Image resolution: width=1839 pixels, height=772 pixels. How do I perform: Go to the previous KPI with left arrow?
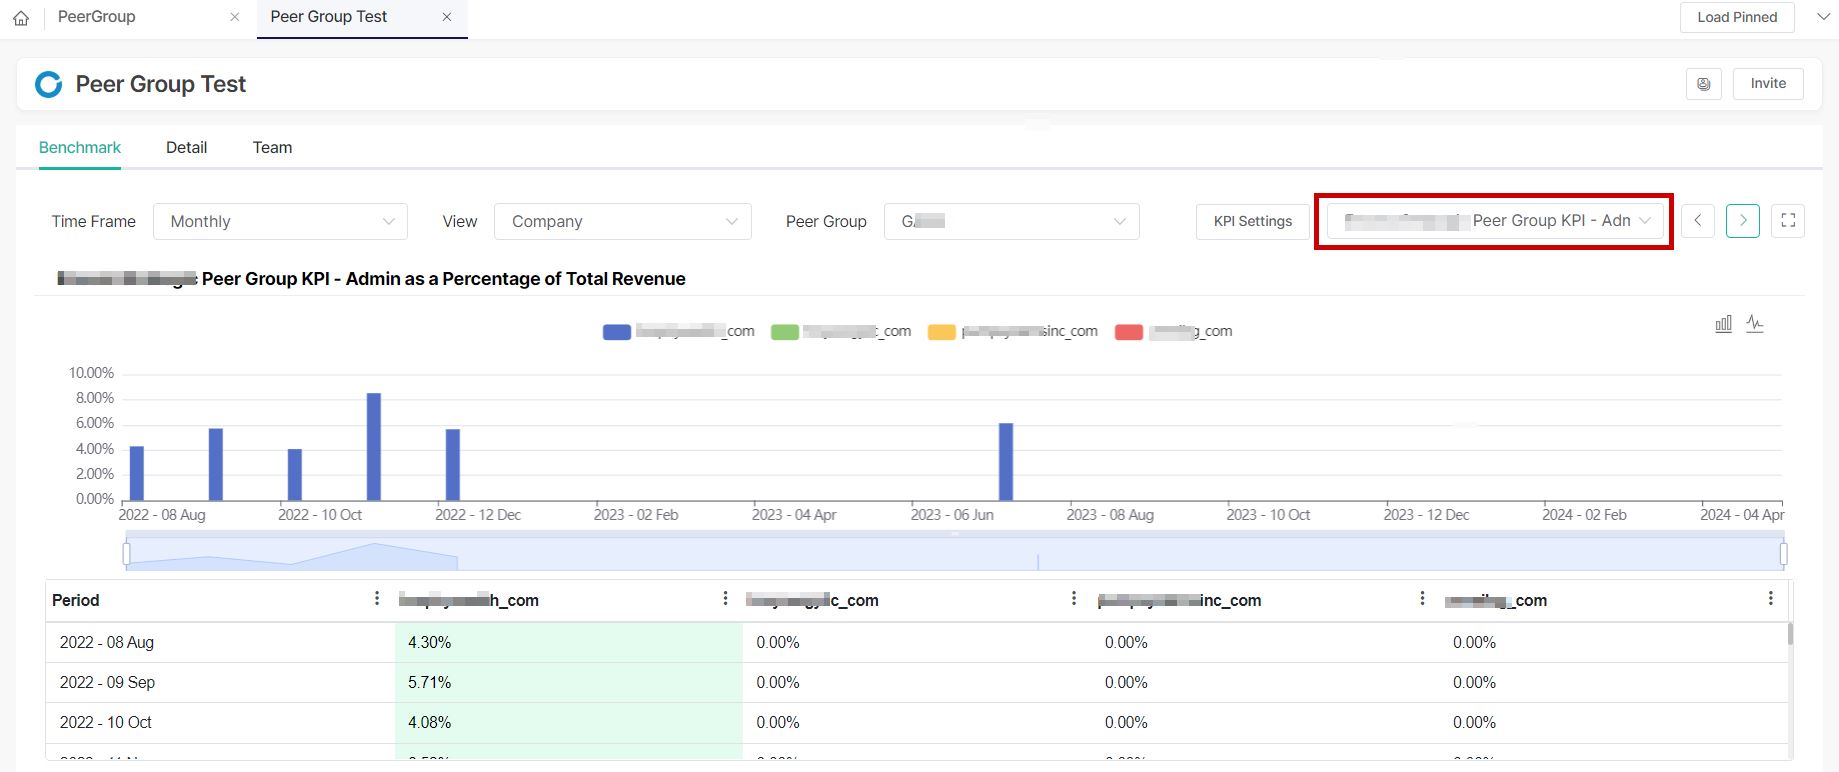[1698, 221]
